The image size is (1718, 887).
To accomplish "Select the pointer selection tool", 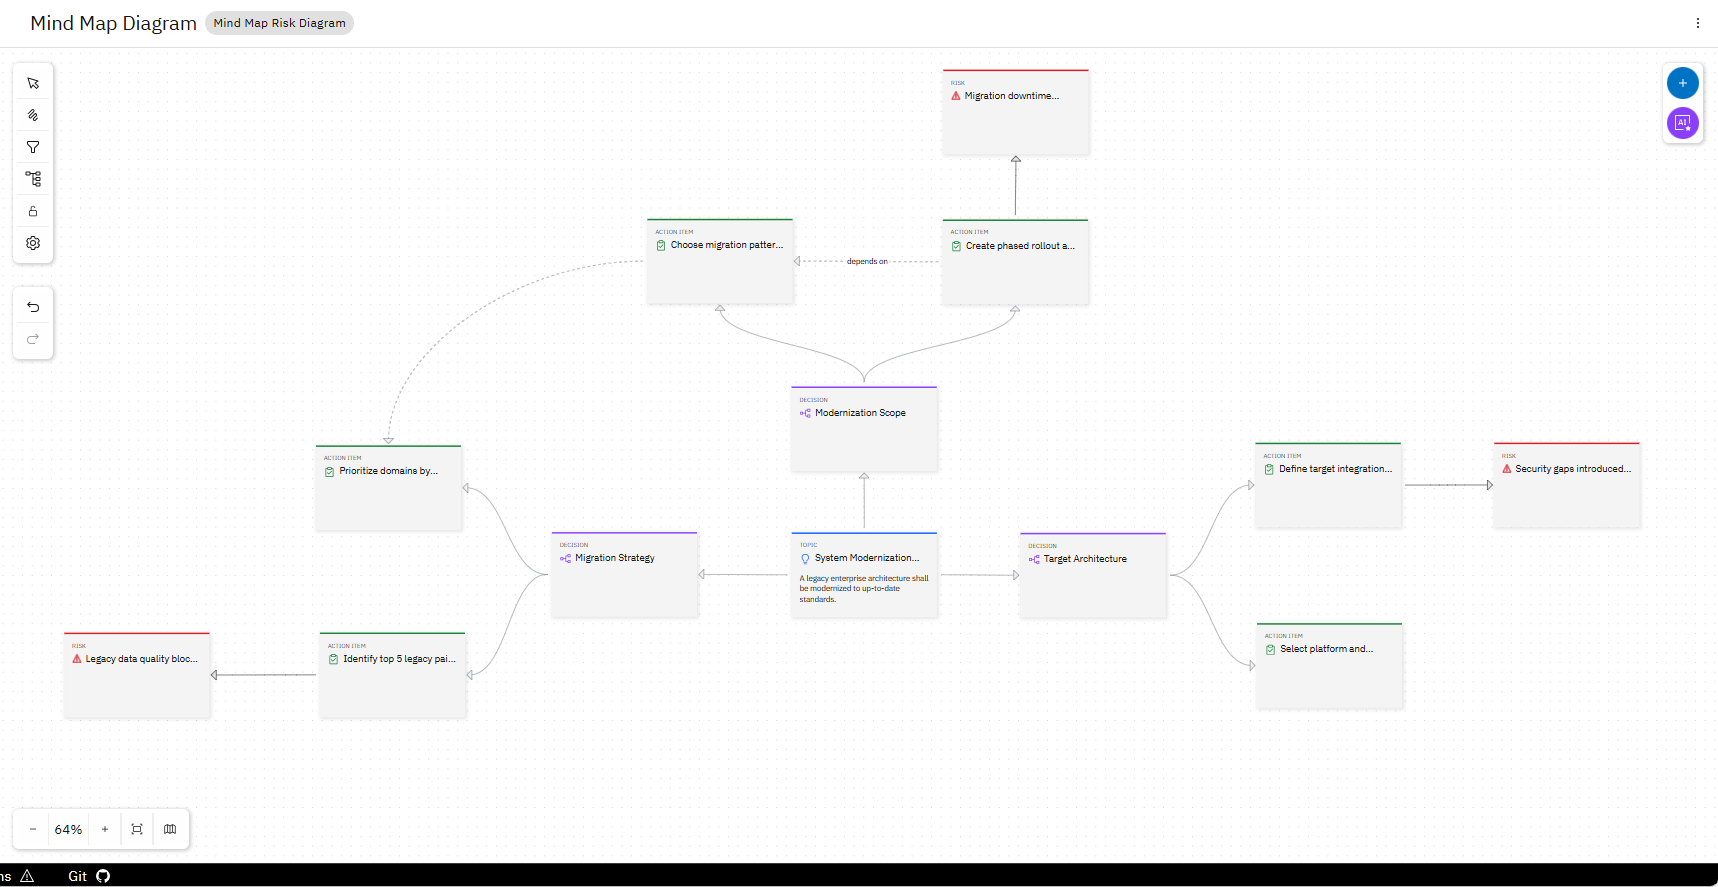I will tap(33, 83).
